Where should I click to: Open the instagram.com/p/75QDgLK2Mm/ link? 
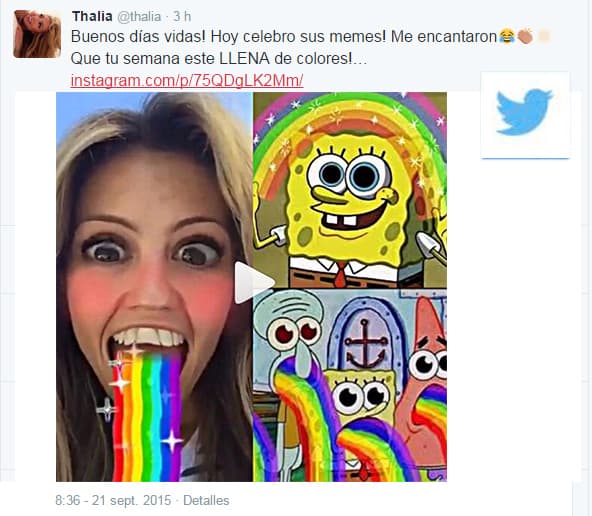point(187,80)
